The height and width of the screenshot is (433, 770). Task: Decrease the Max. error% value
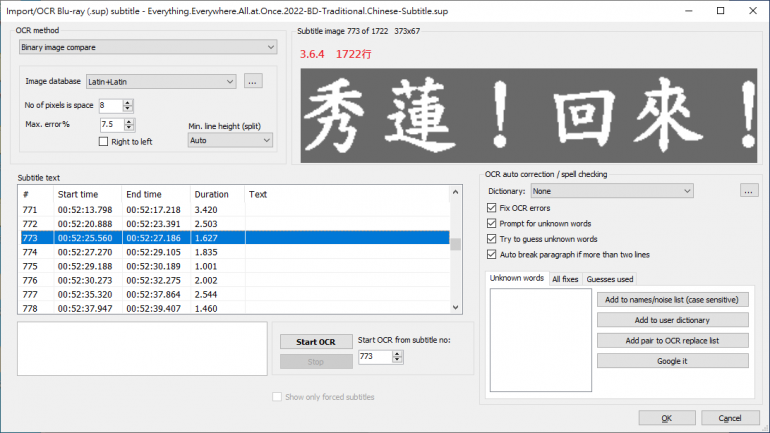coord(129,128)
